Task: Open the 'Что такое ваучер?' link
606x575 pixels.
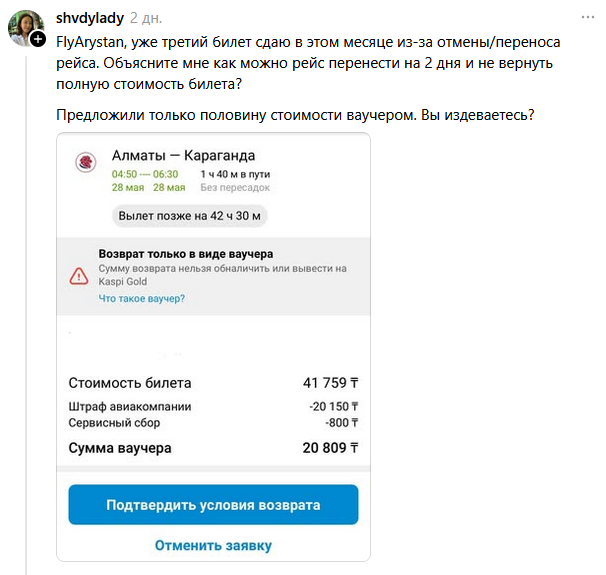Action: click(x=141, y=298)
